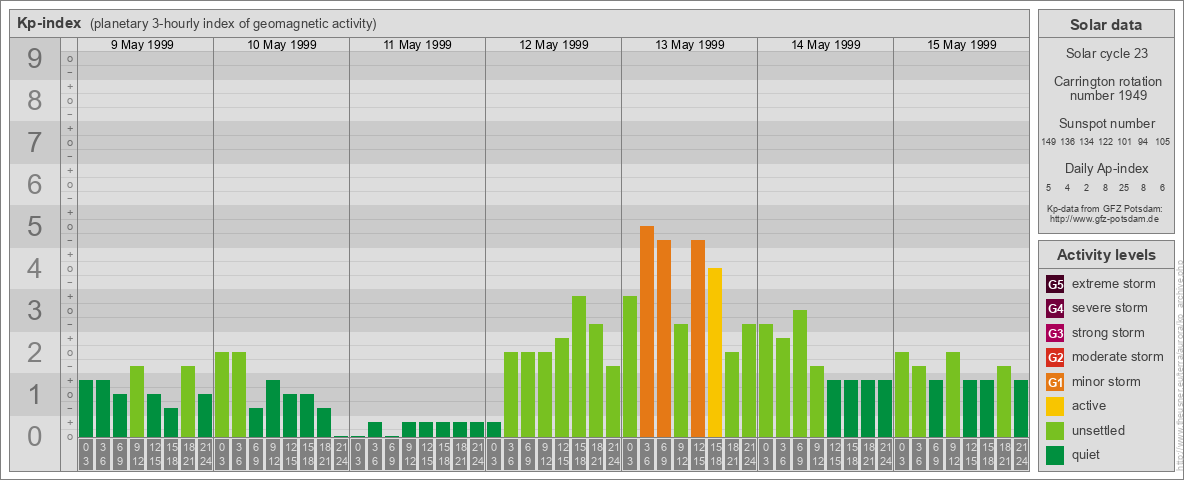Click the 11 May 3-6 small bar
The height and width of the screenshot is (480, 1184).
point(375,429)
